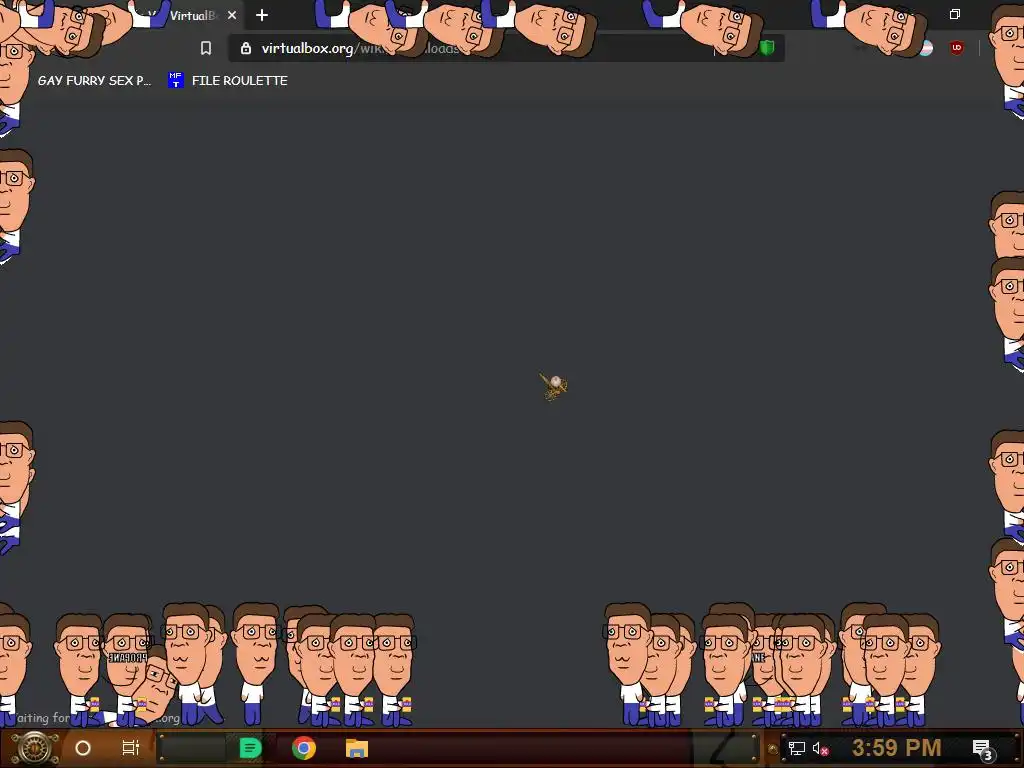
Task: Open network status tray icon
Action: 796,748
